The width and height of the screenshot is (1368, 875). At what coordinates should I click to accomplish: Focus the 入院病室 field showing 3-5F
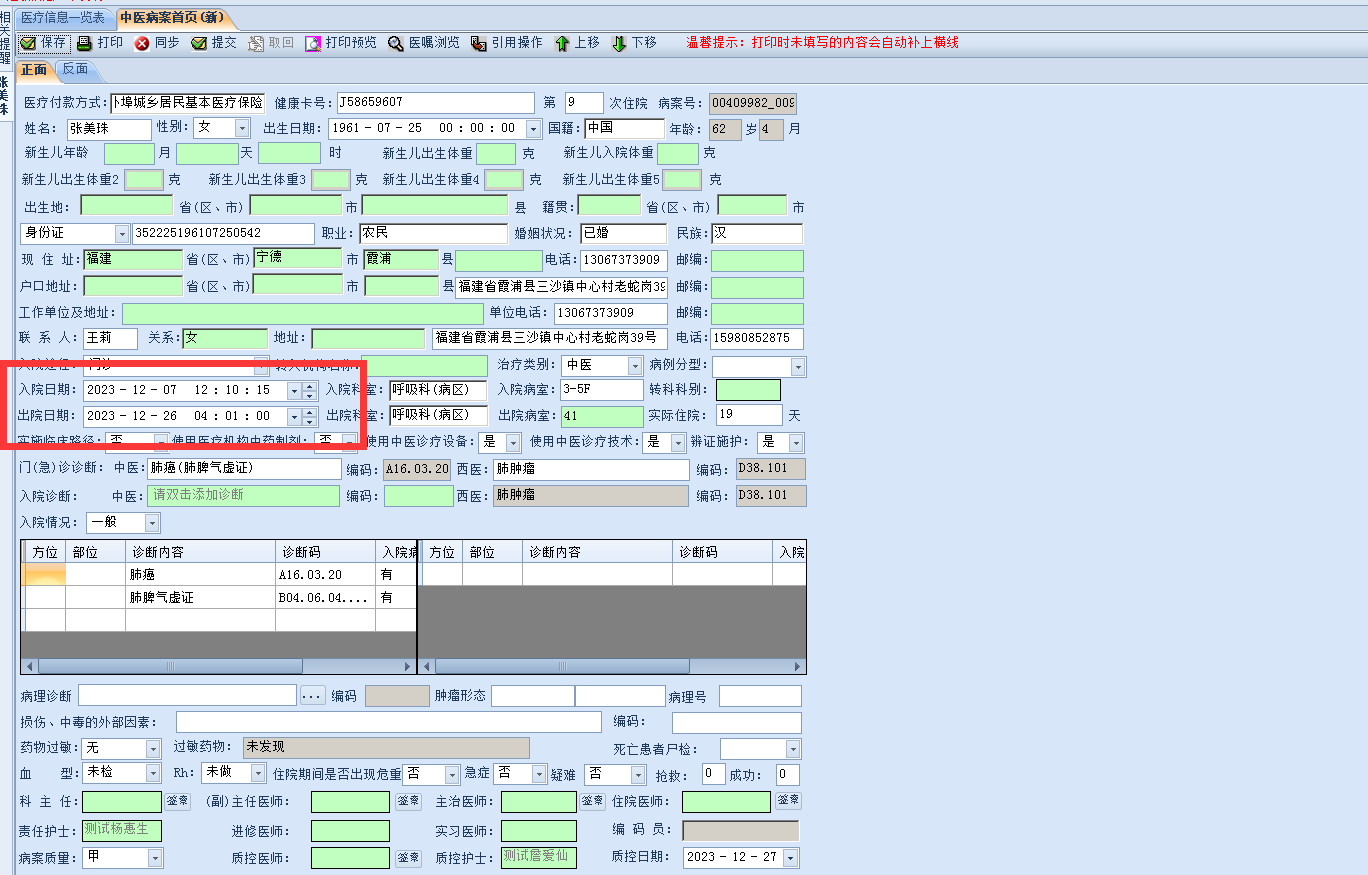[601, 390]
